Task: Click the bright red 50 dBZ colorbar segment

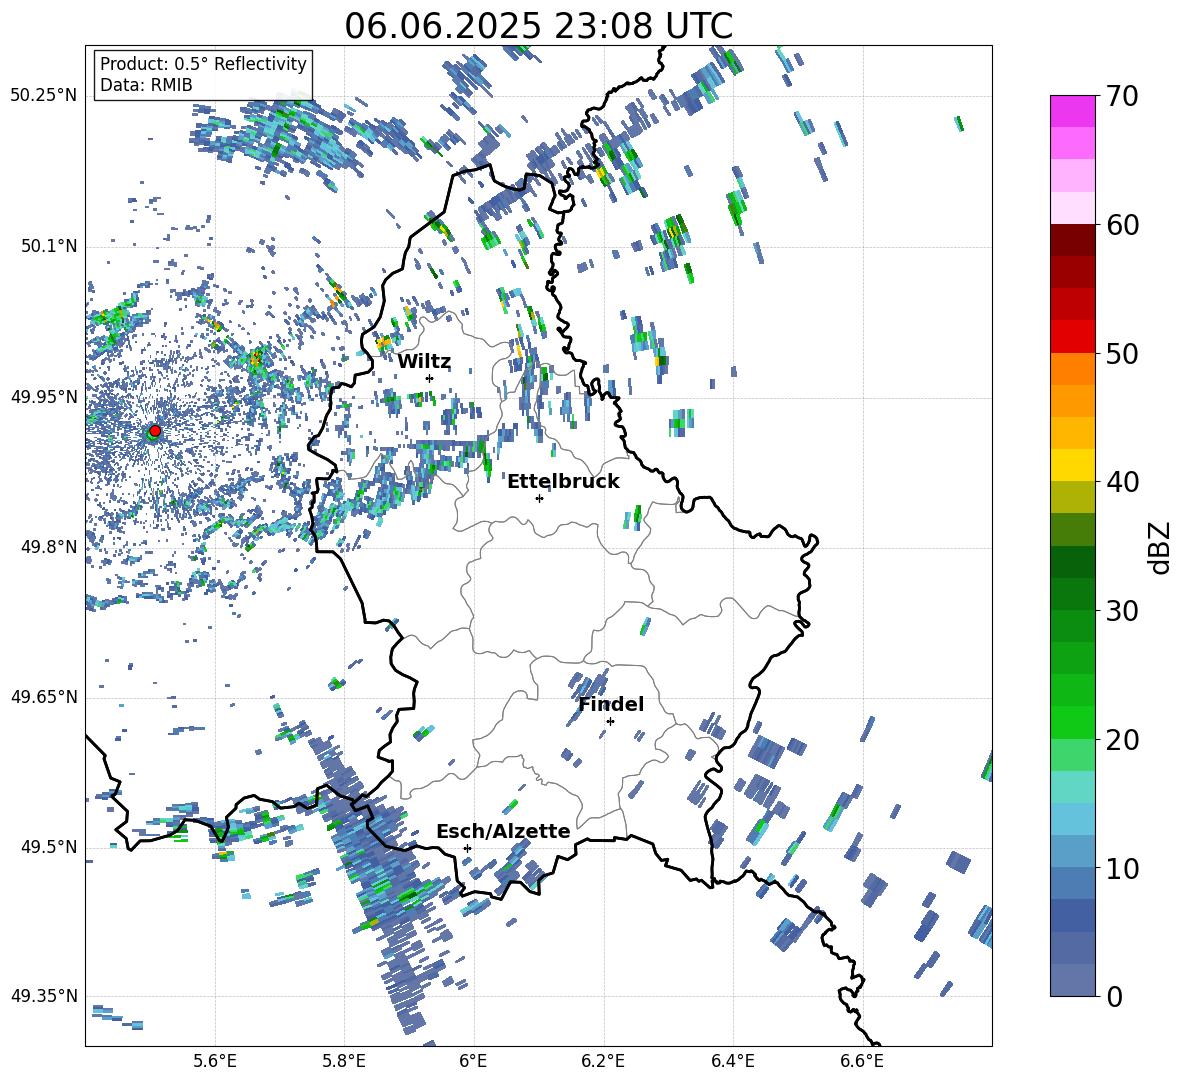Action: click(1072, 337)
